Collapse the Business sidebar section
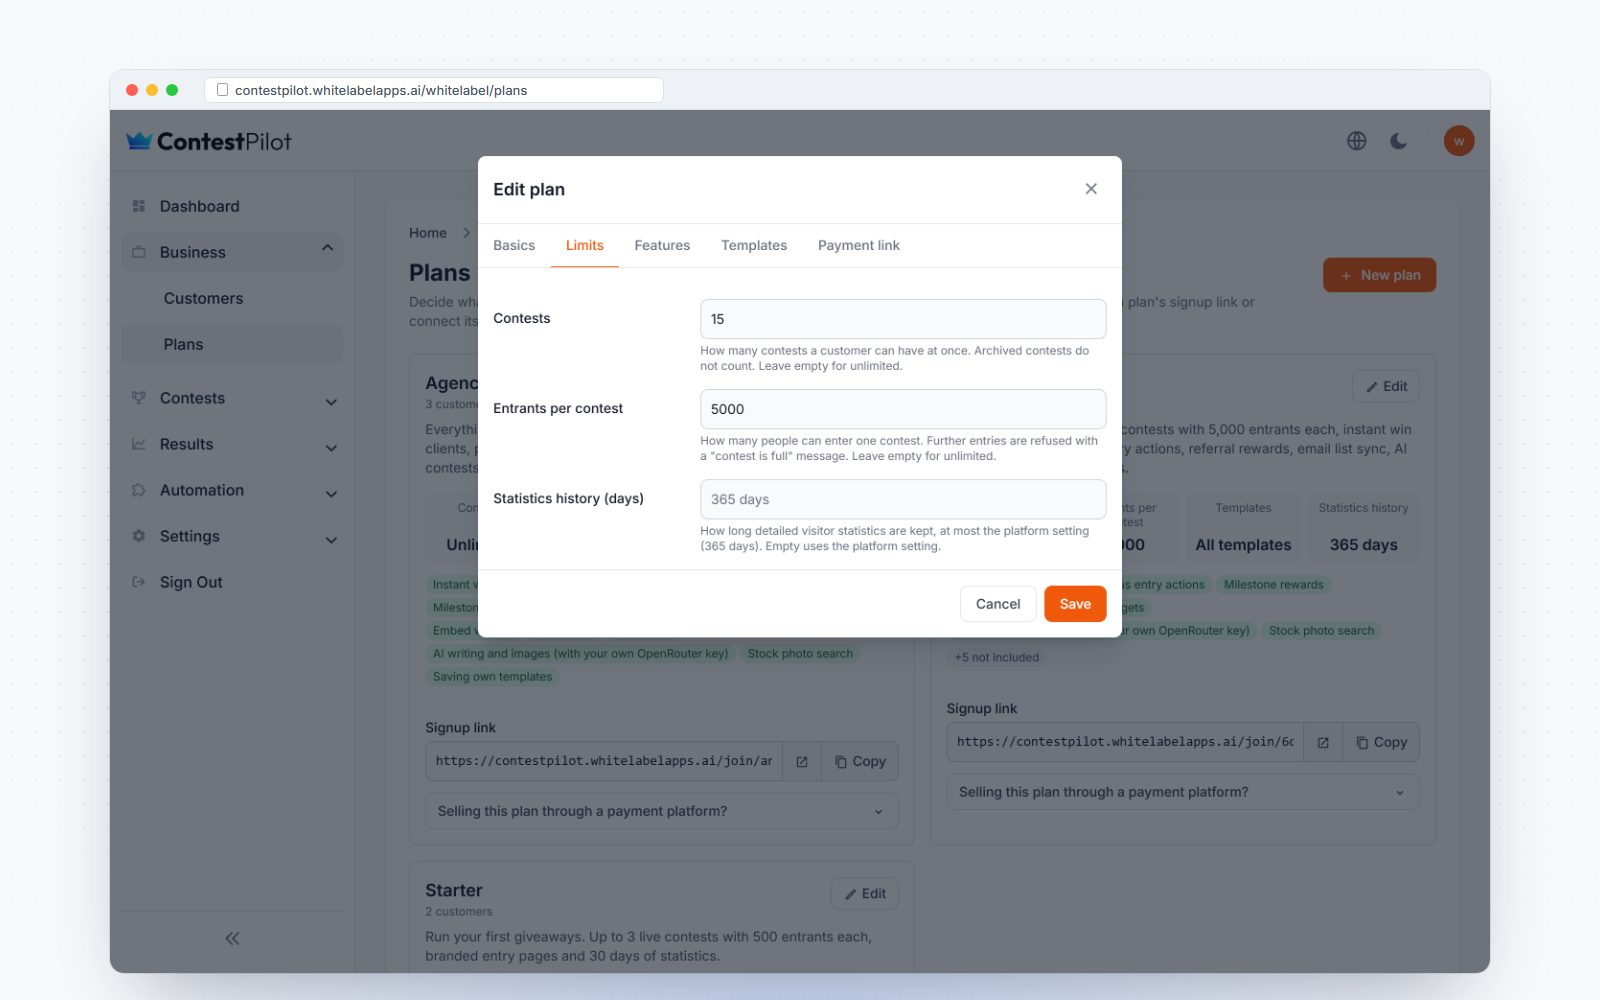 [232, 252]
